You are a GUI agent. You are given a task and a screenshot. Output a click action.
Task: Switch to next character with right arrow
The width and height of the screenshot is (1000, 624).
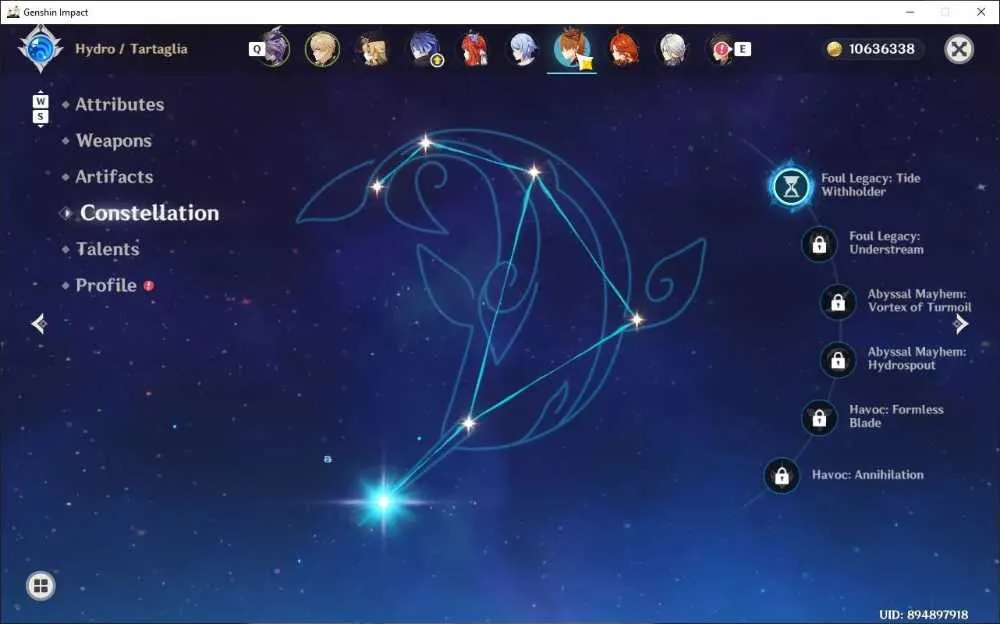960,323
